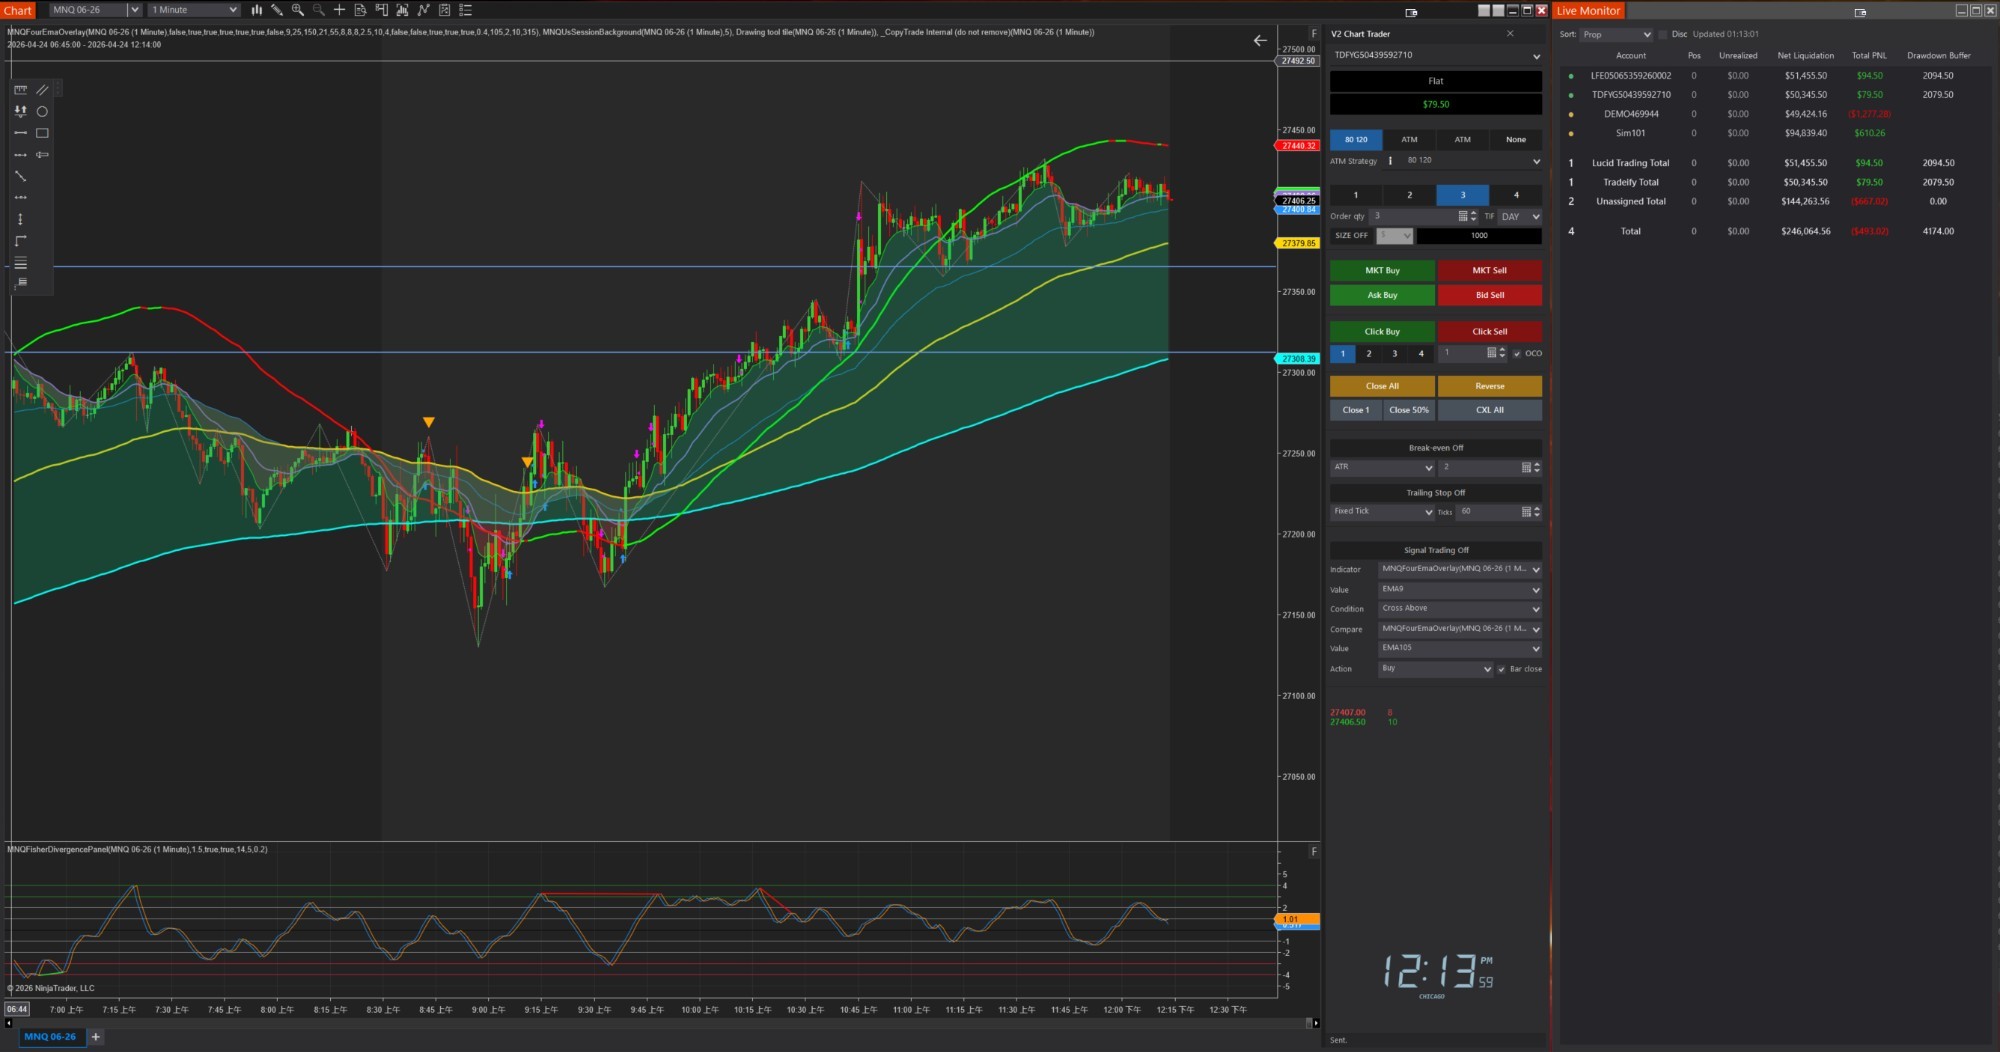The height and width of the screenshot is (1052, 2000).
Task: Activate the zoom-in magnifier tool
Action: pos(297,9)
